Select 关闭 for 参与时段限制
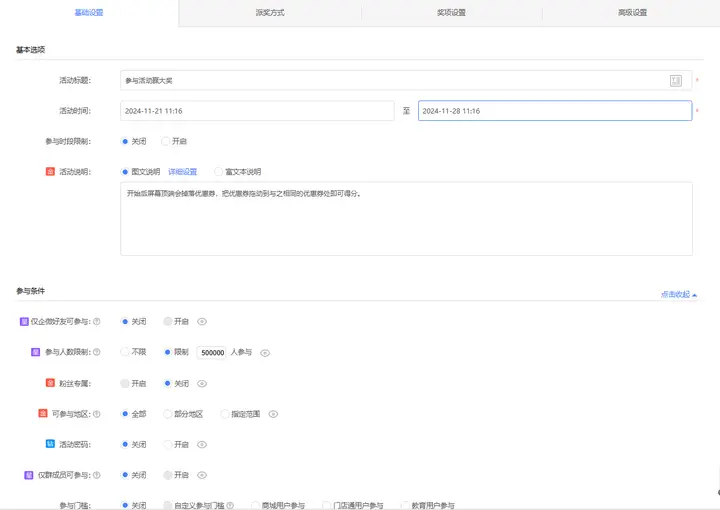This screenshot has width=720, height=510. tap(124, 141)
